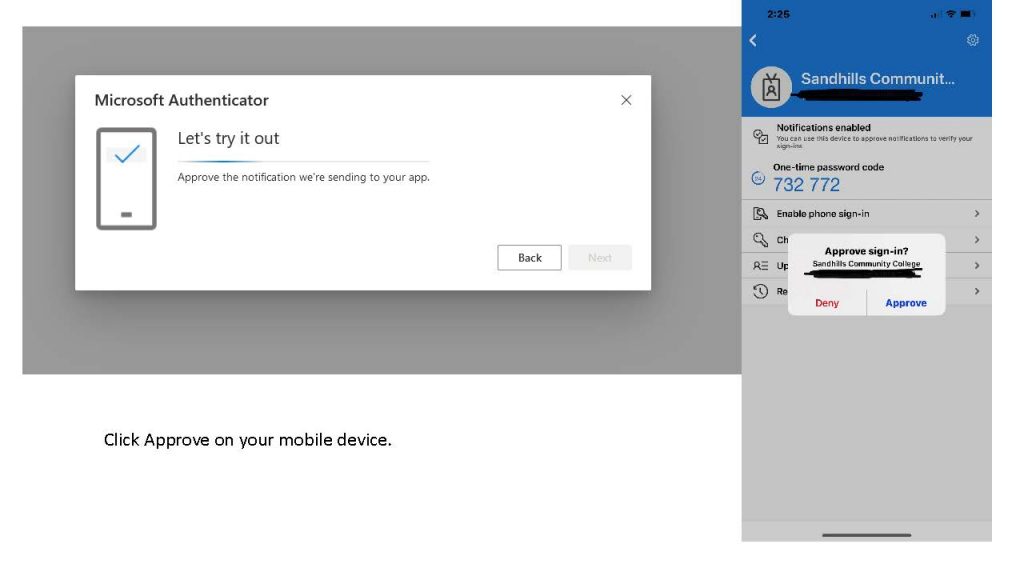
Task: Tap the Wi-Fi icon in phone status bar
Action: pos(951,14)
